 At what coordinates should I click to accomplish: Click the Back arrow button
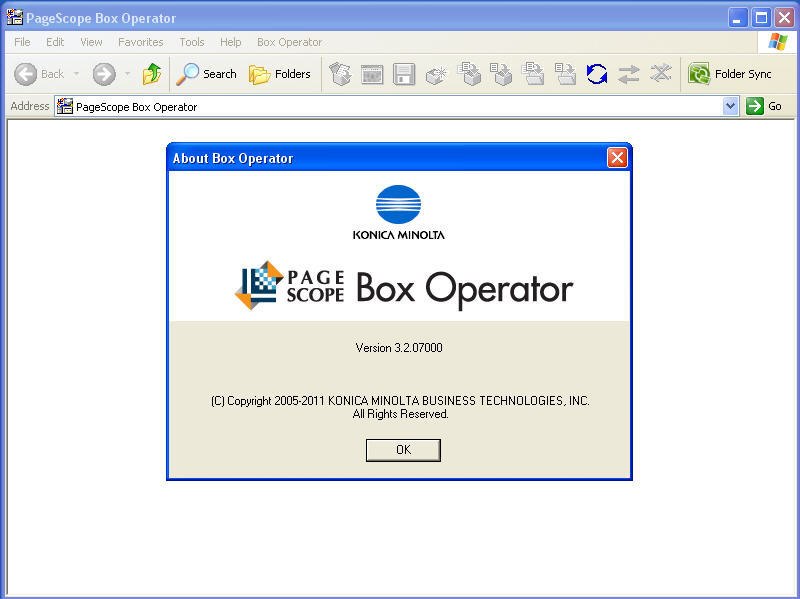26,74
